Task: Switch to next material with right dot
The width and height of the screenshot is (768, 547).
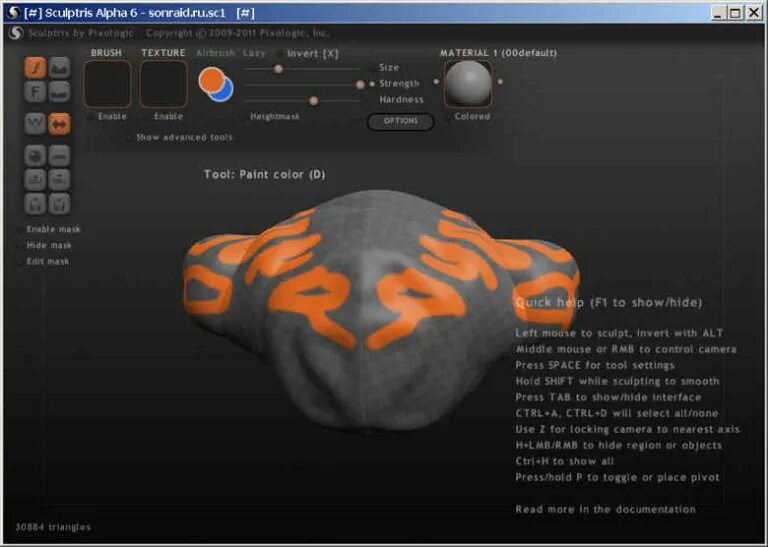Action: [x=500, y=82]
